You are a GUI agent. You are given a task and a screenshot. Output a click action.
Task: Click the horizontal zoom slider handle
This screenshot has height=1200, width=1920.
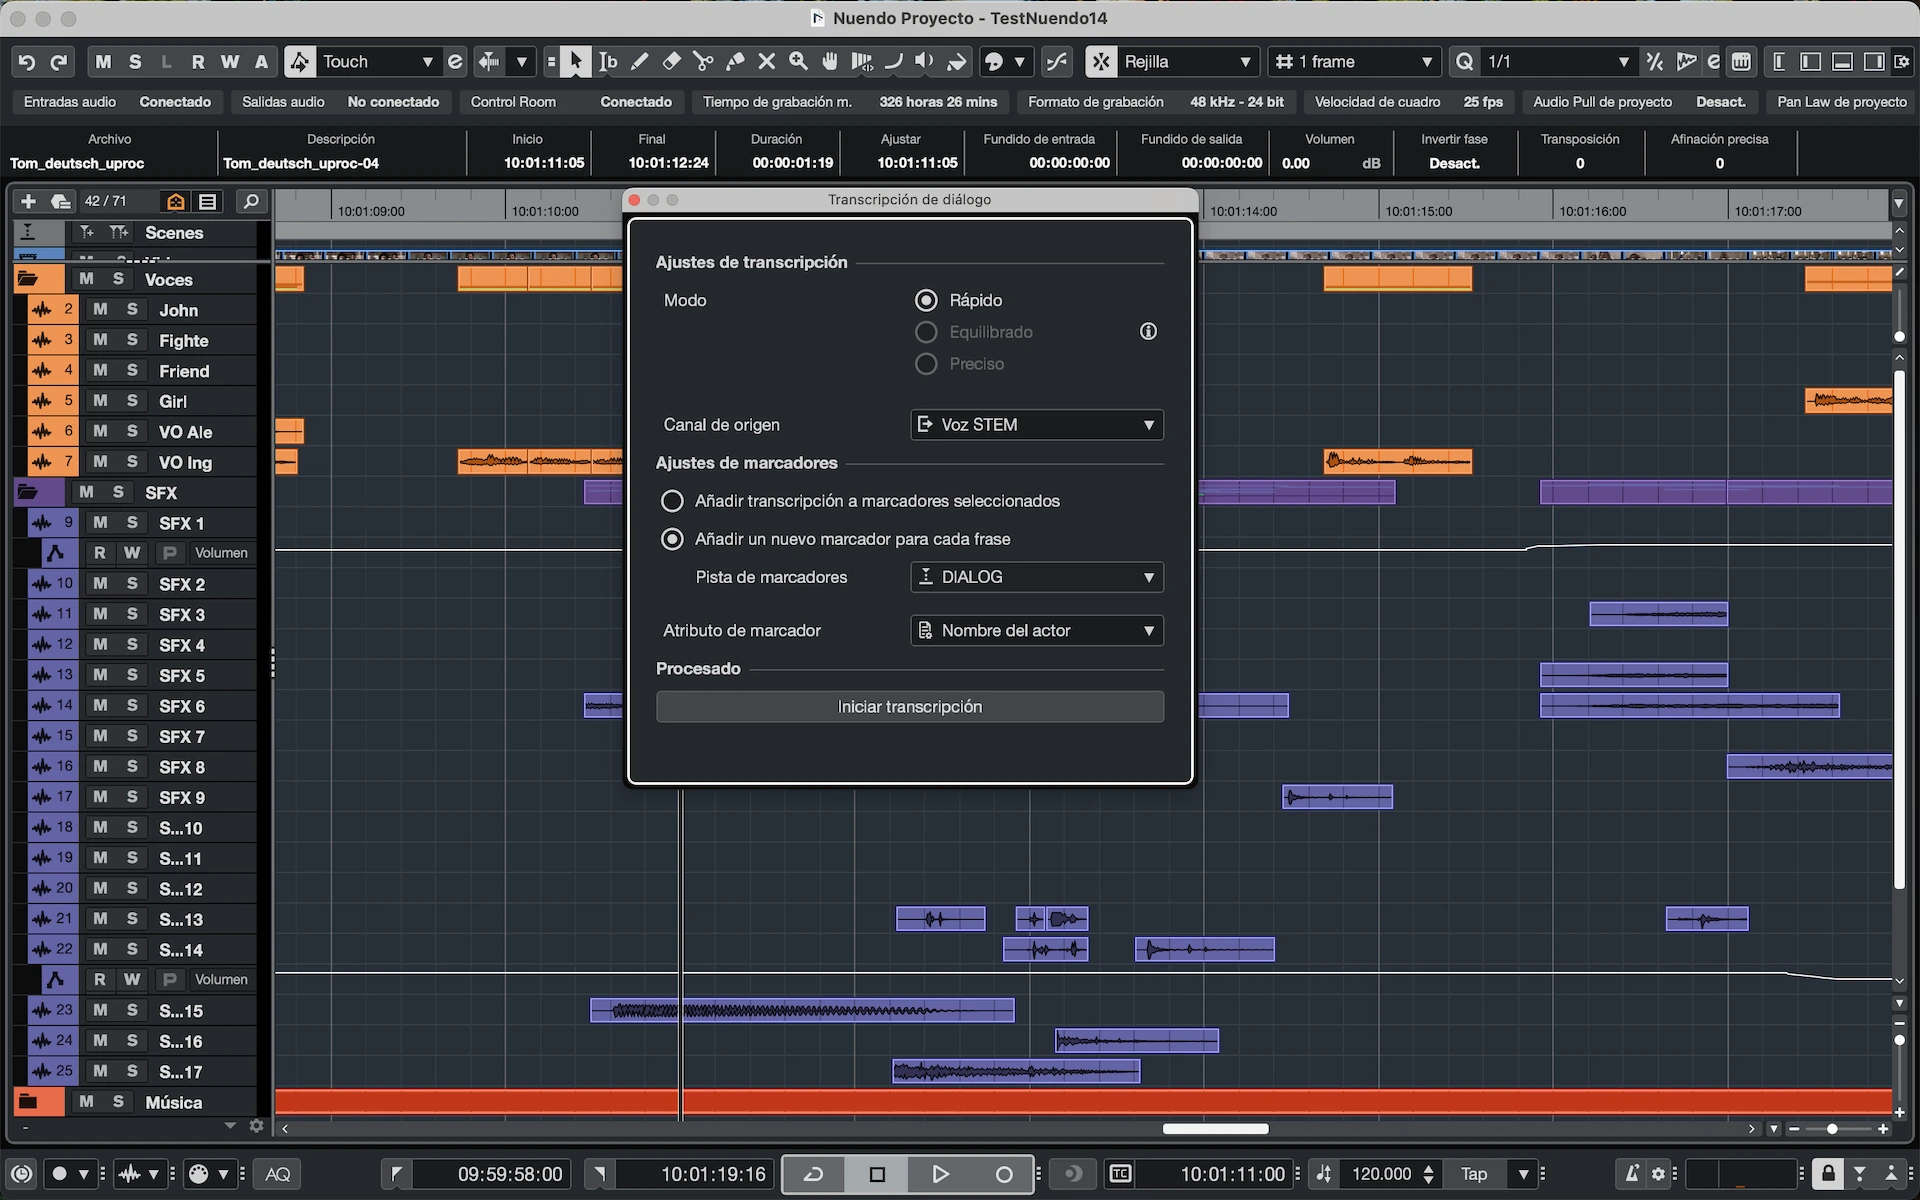pos(1832,1129)
